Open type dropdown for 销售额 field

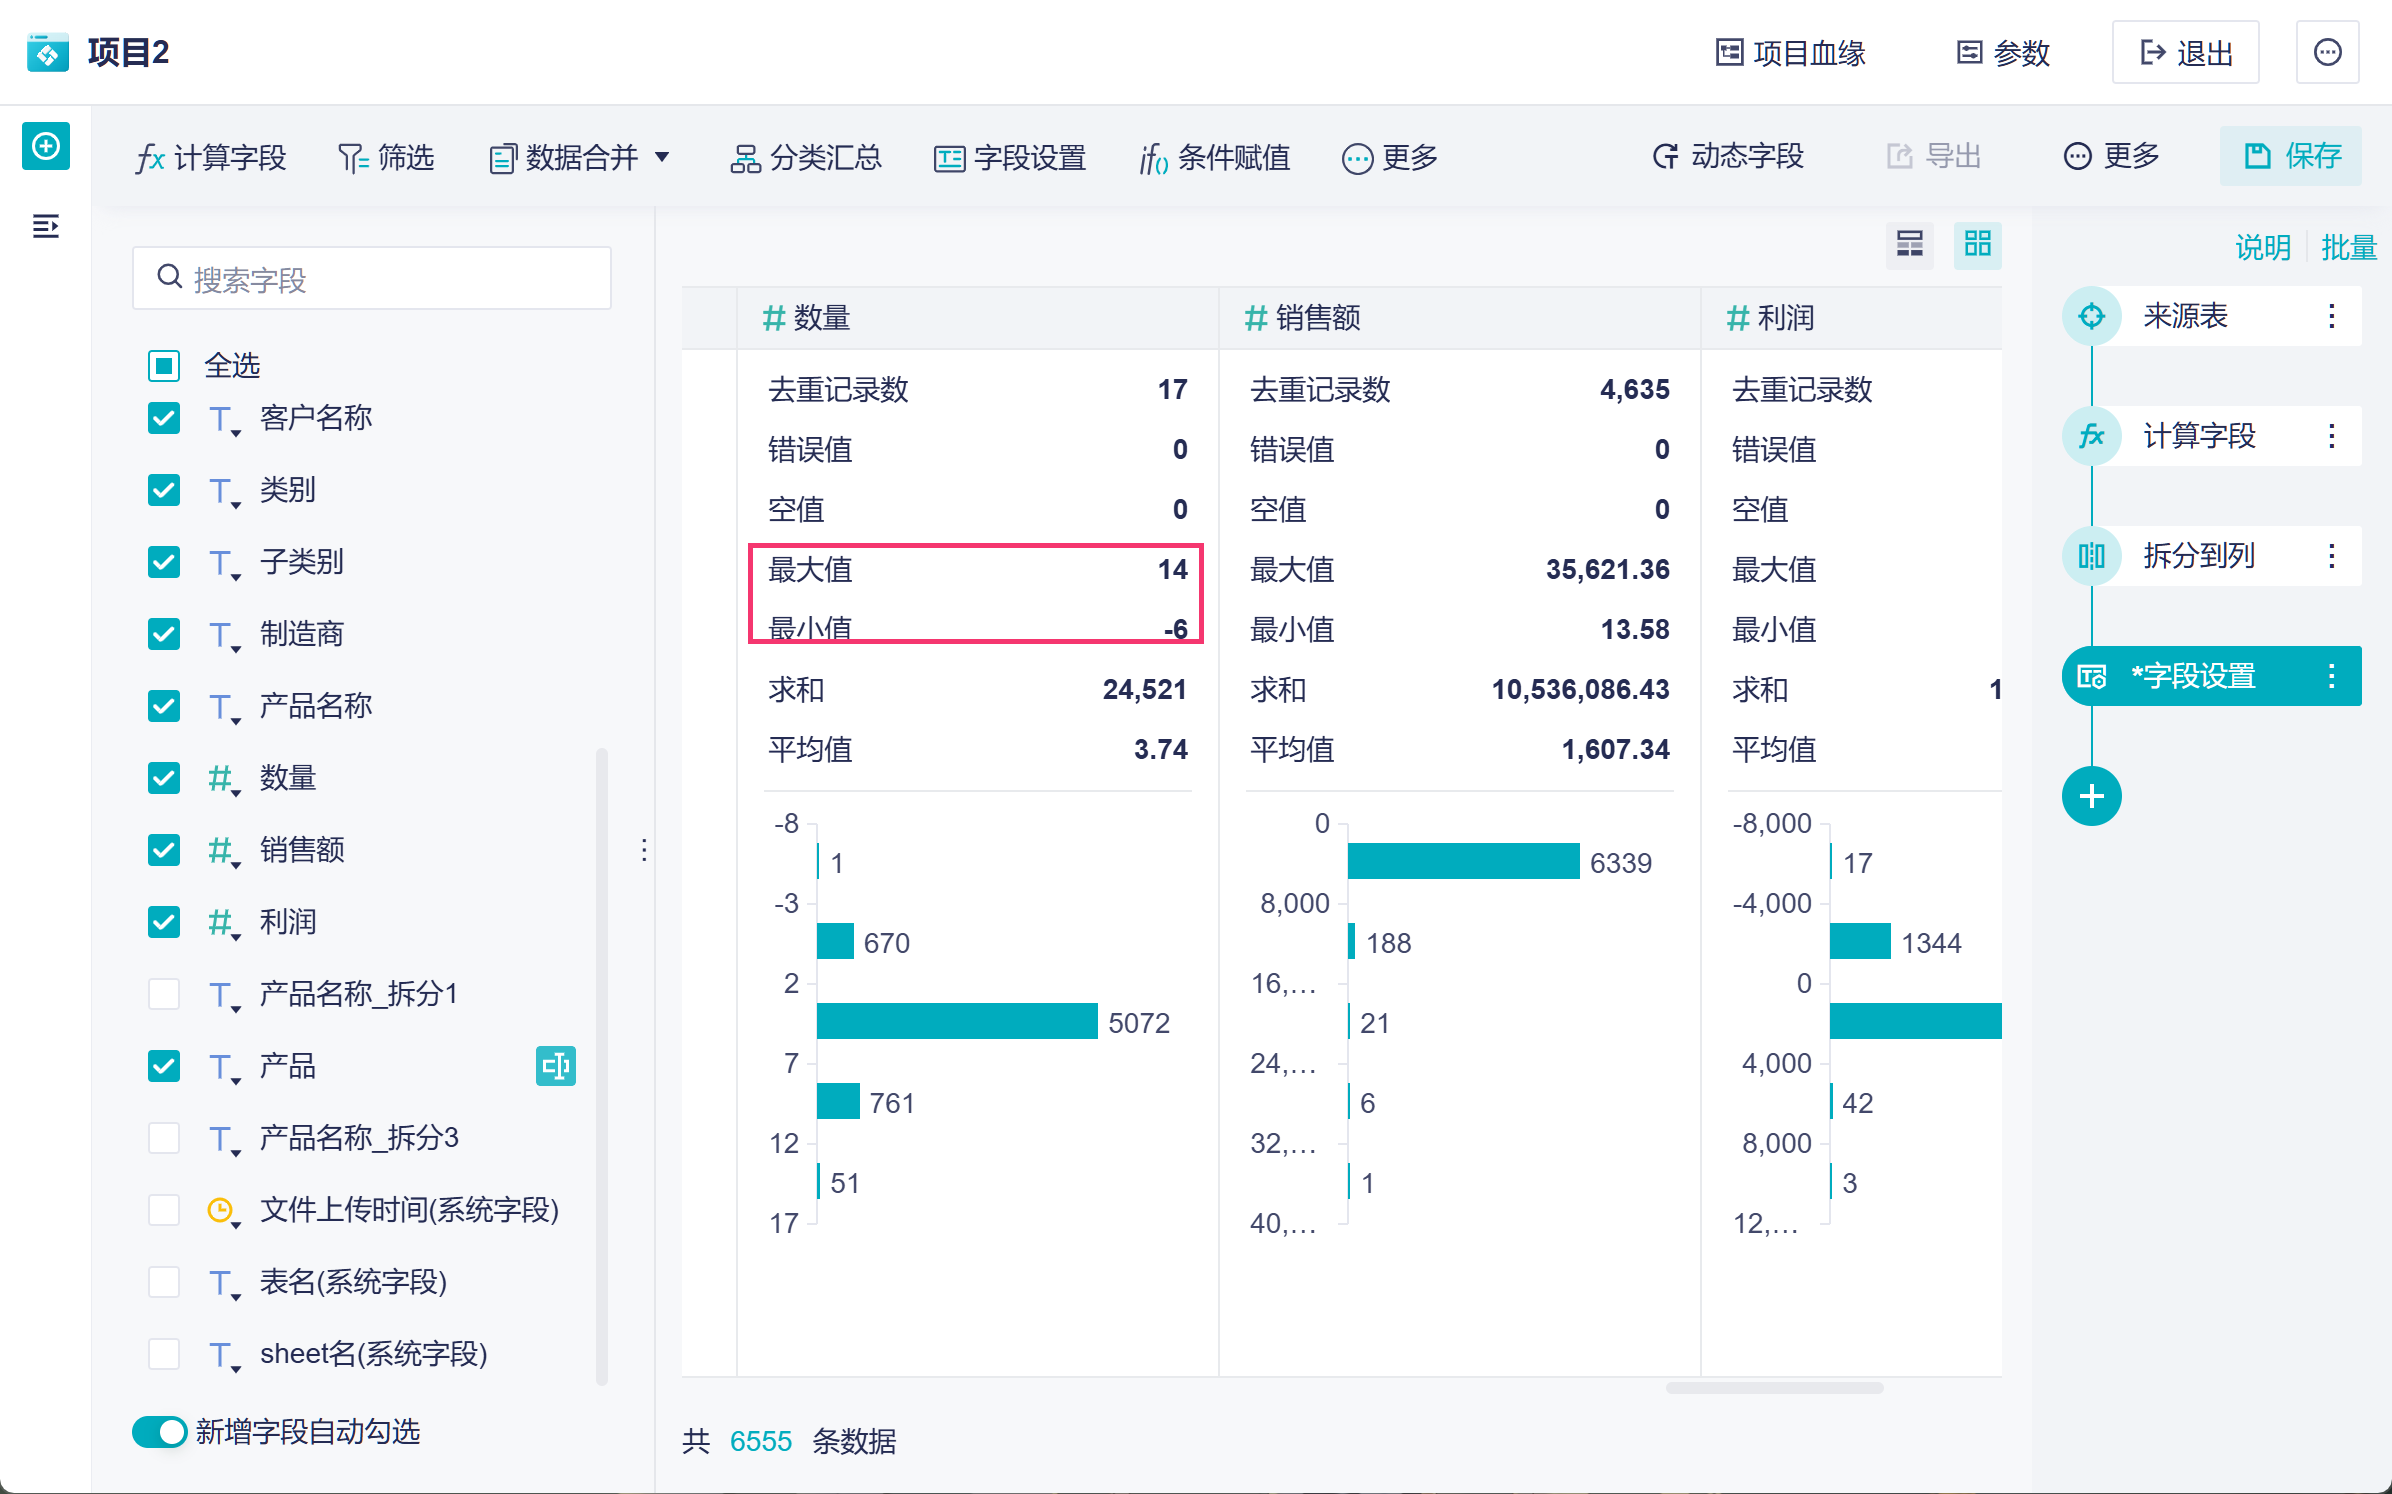(x=224, y=852)
